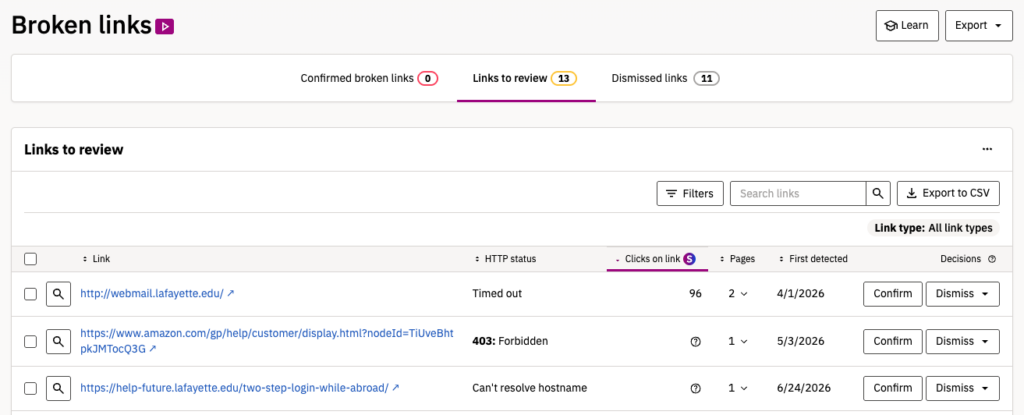The width and height of the screenshot is (1024, 415).
Task: Check the amazon.com row checkbox
Action: point(30,341)
